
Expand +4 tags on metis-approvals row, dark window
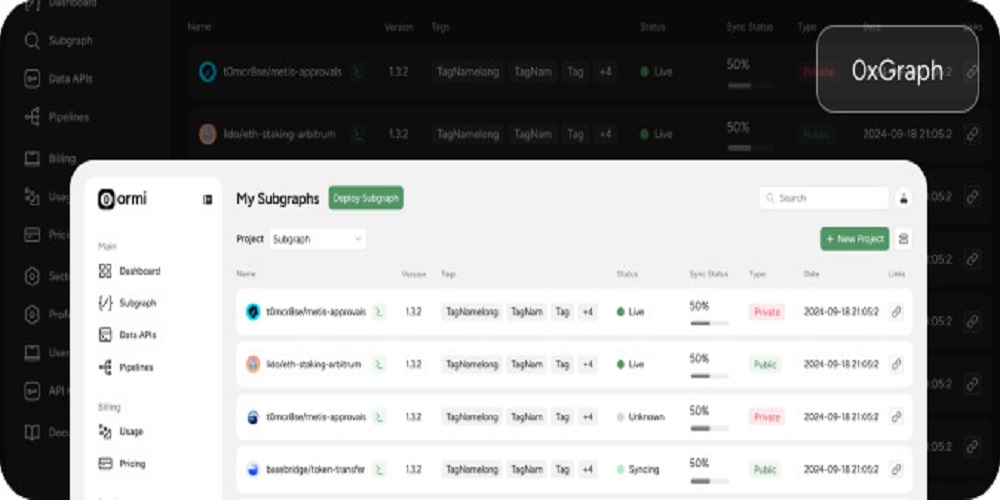coord(605,72)
